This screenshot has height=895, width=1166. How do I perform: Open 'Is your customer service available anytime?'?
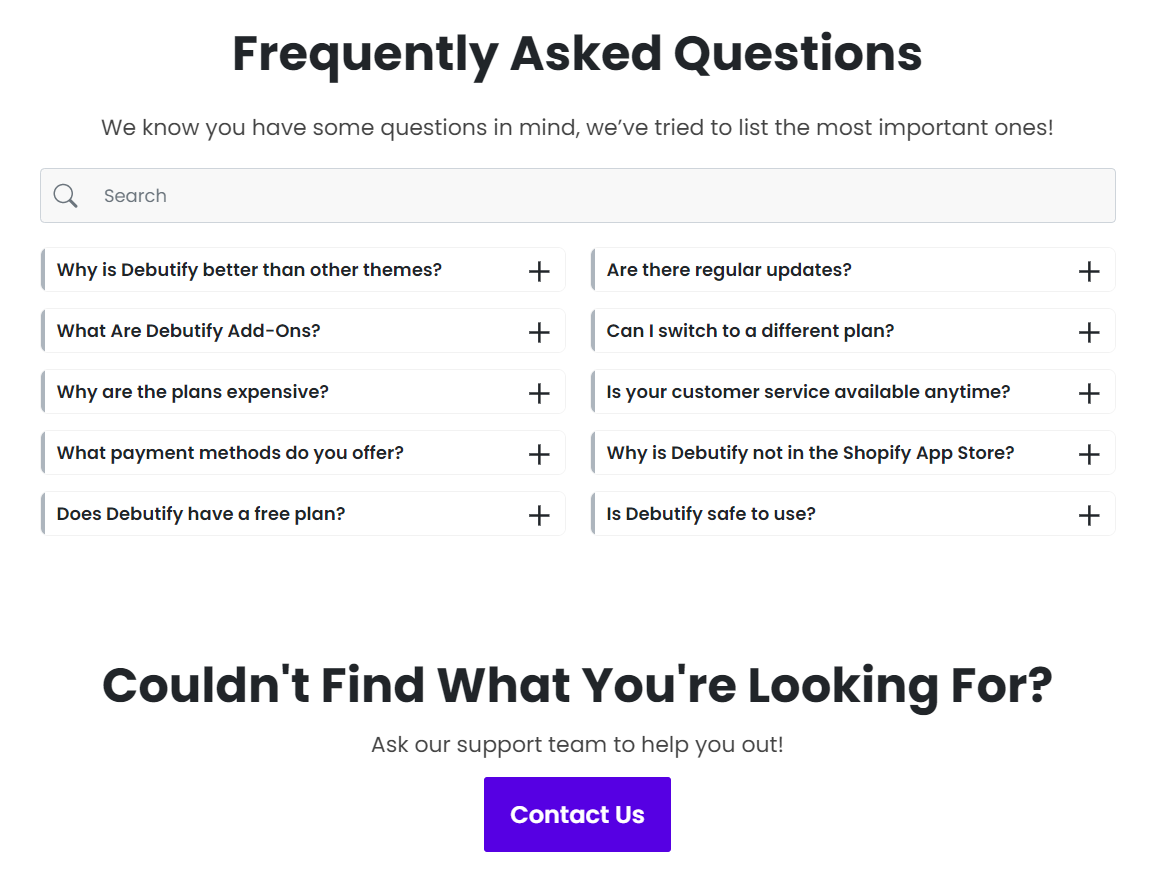(x=808, y=392)
